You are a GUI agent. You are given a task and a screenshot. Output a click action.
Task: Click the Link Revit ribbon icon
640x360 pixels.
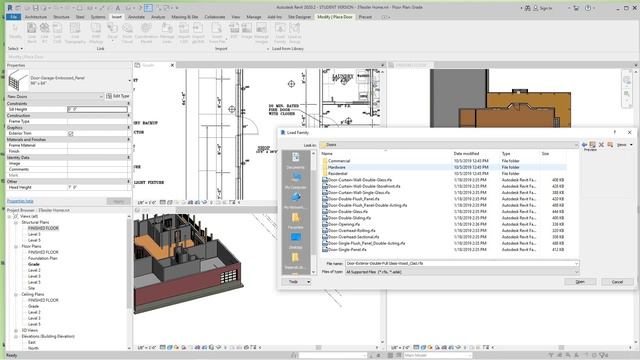31,33
